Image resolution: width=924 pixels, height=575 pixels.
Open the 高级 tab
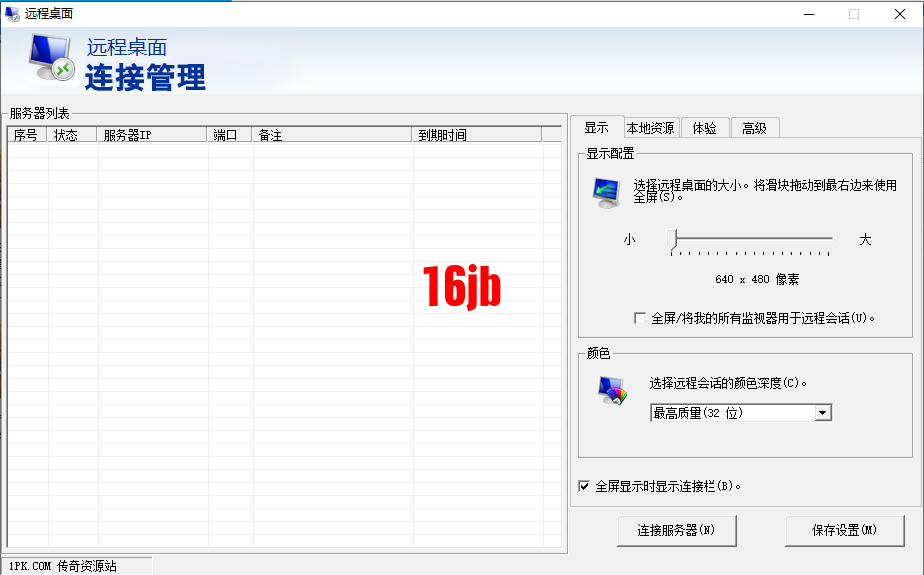click(x=754, y=128)
